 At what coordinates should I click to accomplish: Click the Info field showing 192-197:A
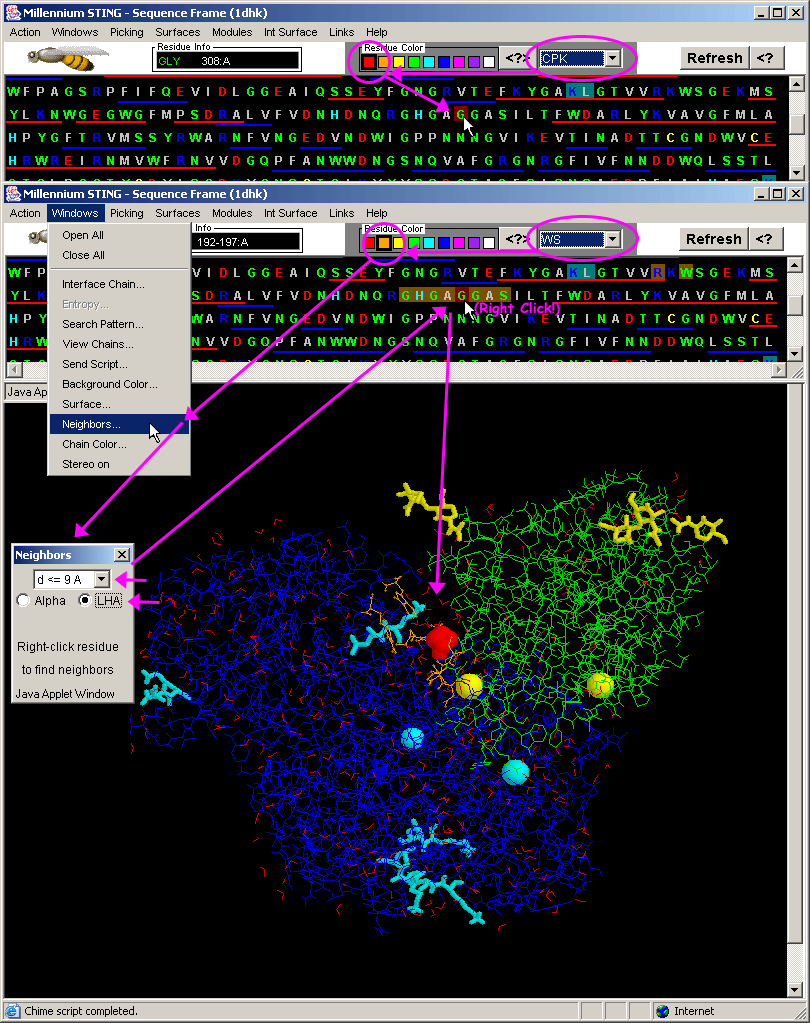click(248, 242)
